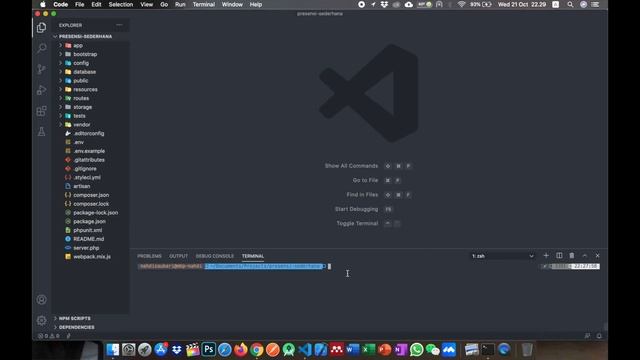Open WhatsApp from the Dock

click(x=416, y=349)
